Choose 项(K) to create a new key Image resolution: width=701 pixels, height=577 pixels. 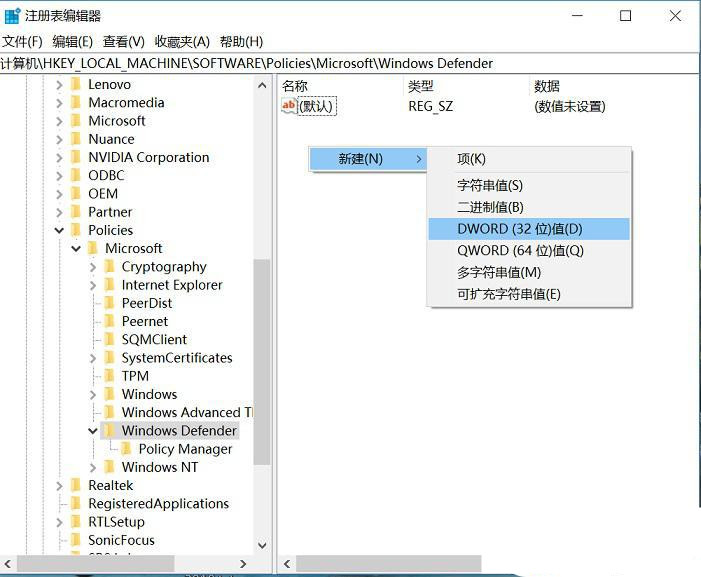tap(529, 159)
